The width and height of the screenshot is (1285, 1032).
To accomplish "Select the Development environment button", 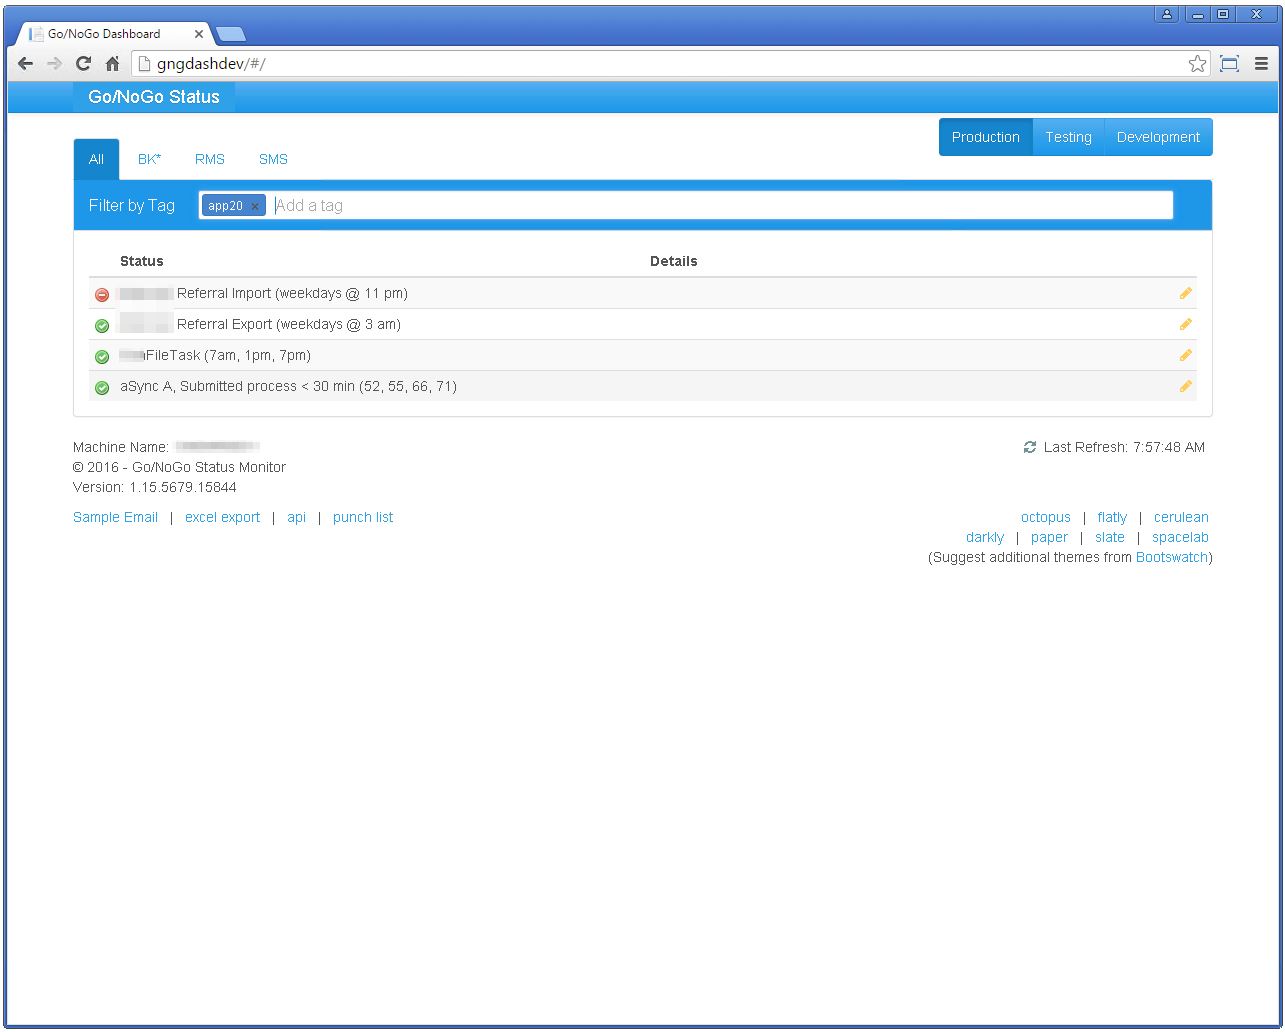I will pos(1158,137).
